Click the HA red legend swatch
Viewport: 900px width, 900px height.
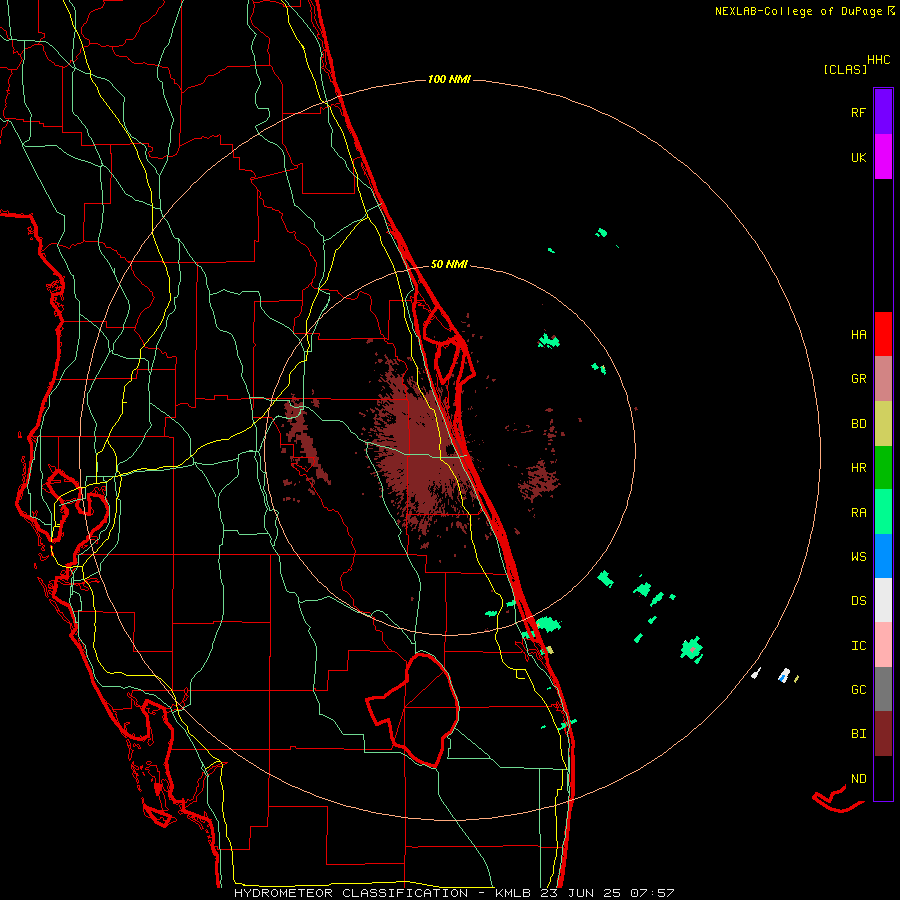pyautogui.click(x=883, y=334)
